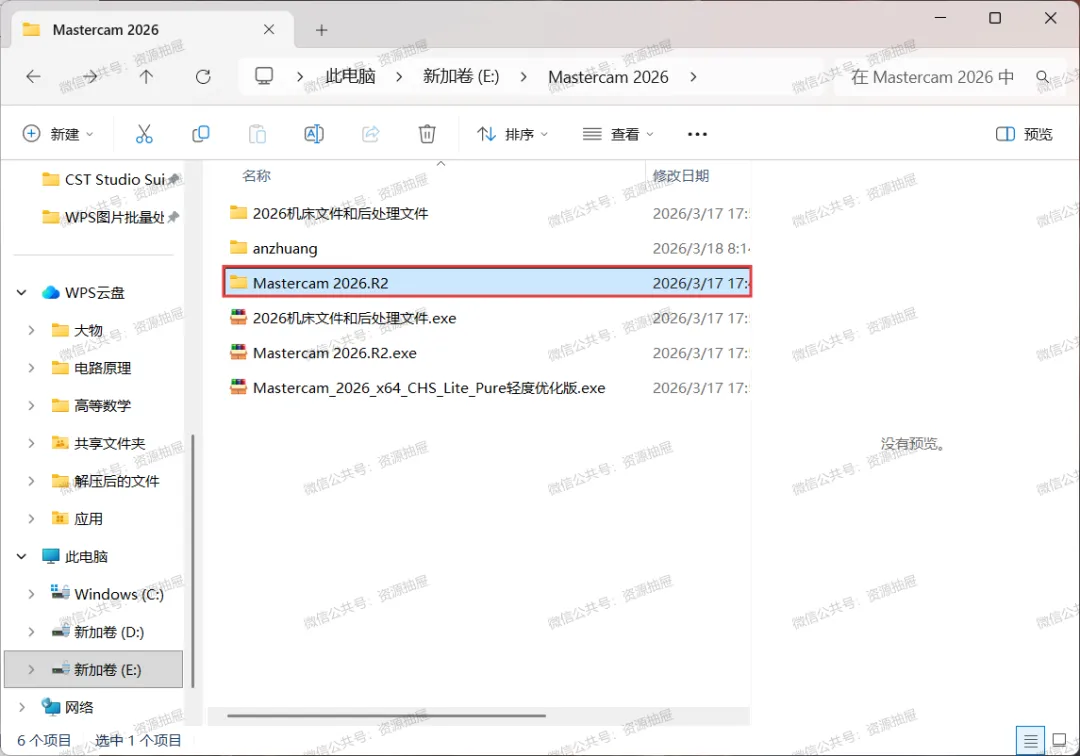Go forward with the forward arrow
This screenshot has width=1080, height=756.
click(90, 76)
